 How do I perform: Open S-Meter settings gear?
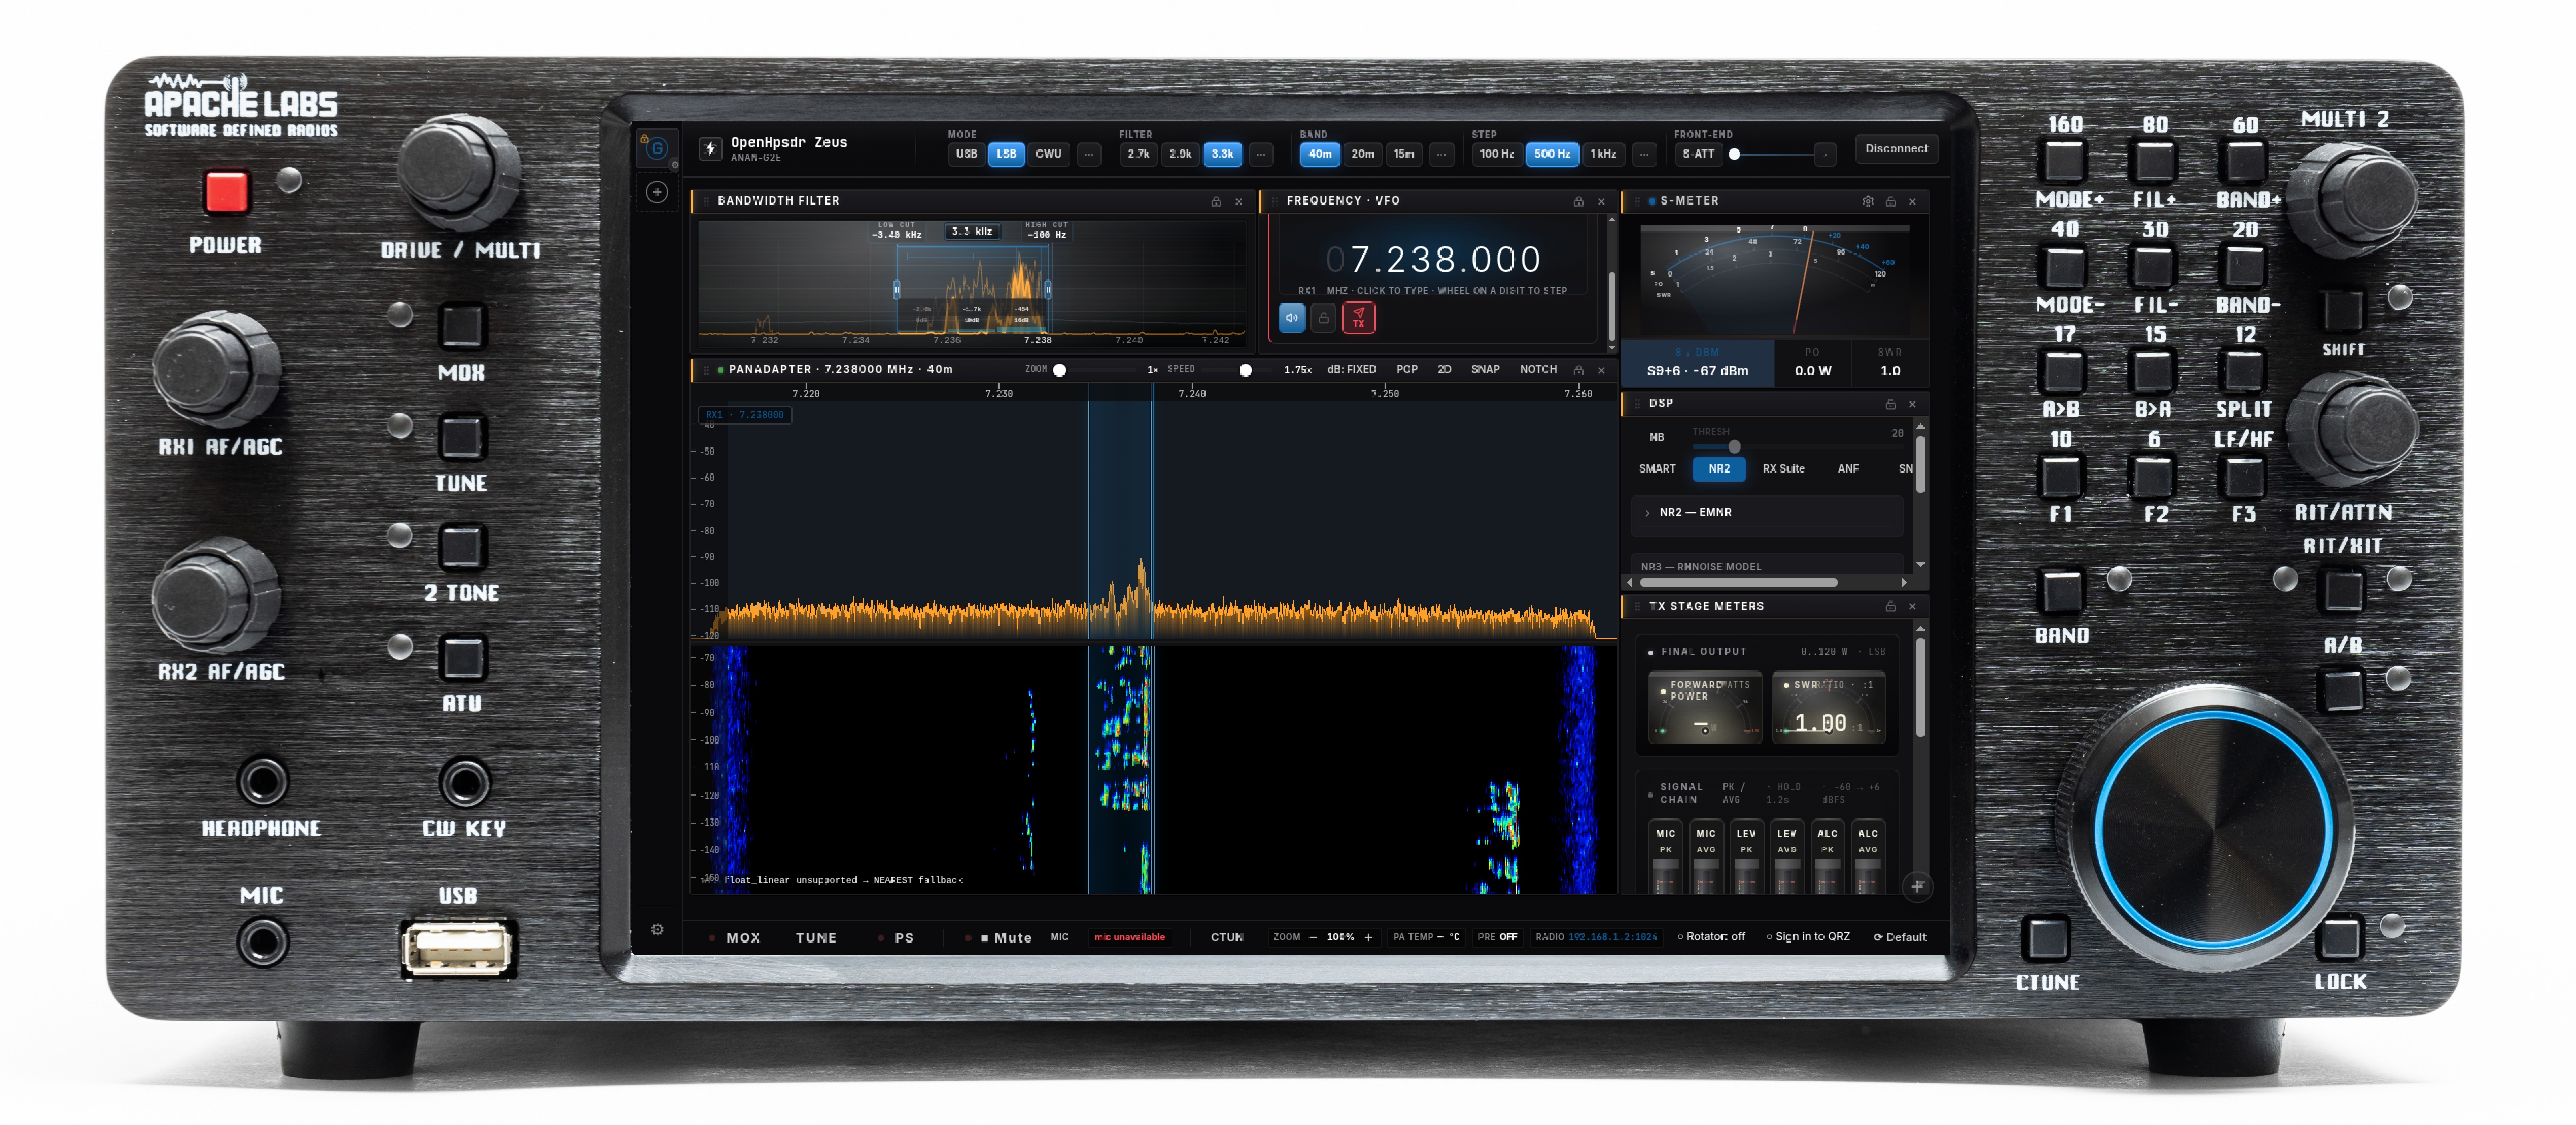coord(1867,202)
